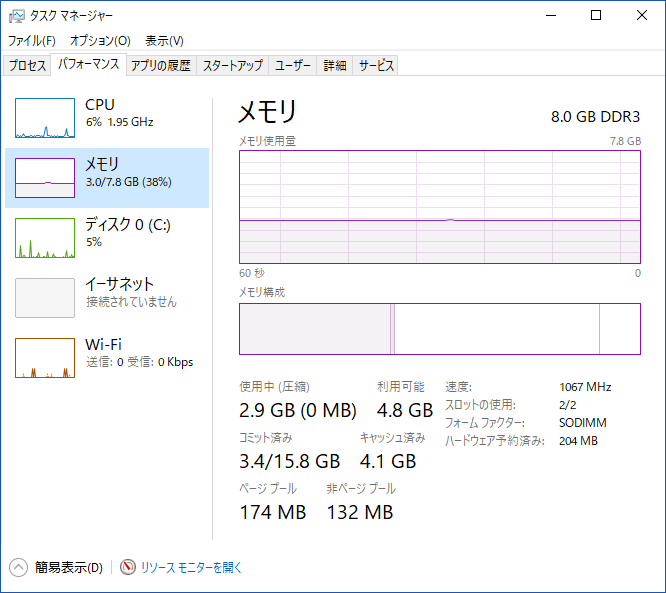Open the 表示(V) menu
The image size is (666, 593).
coord(164,41)
